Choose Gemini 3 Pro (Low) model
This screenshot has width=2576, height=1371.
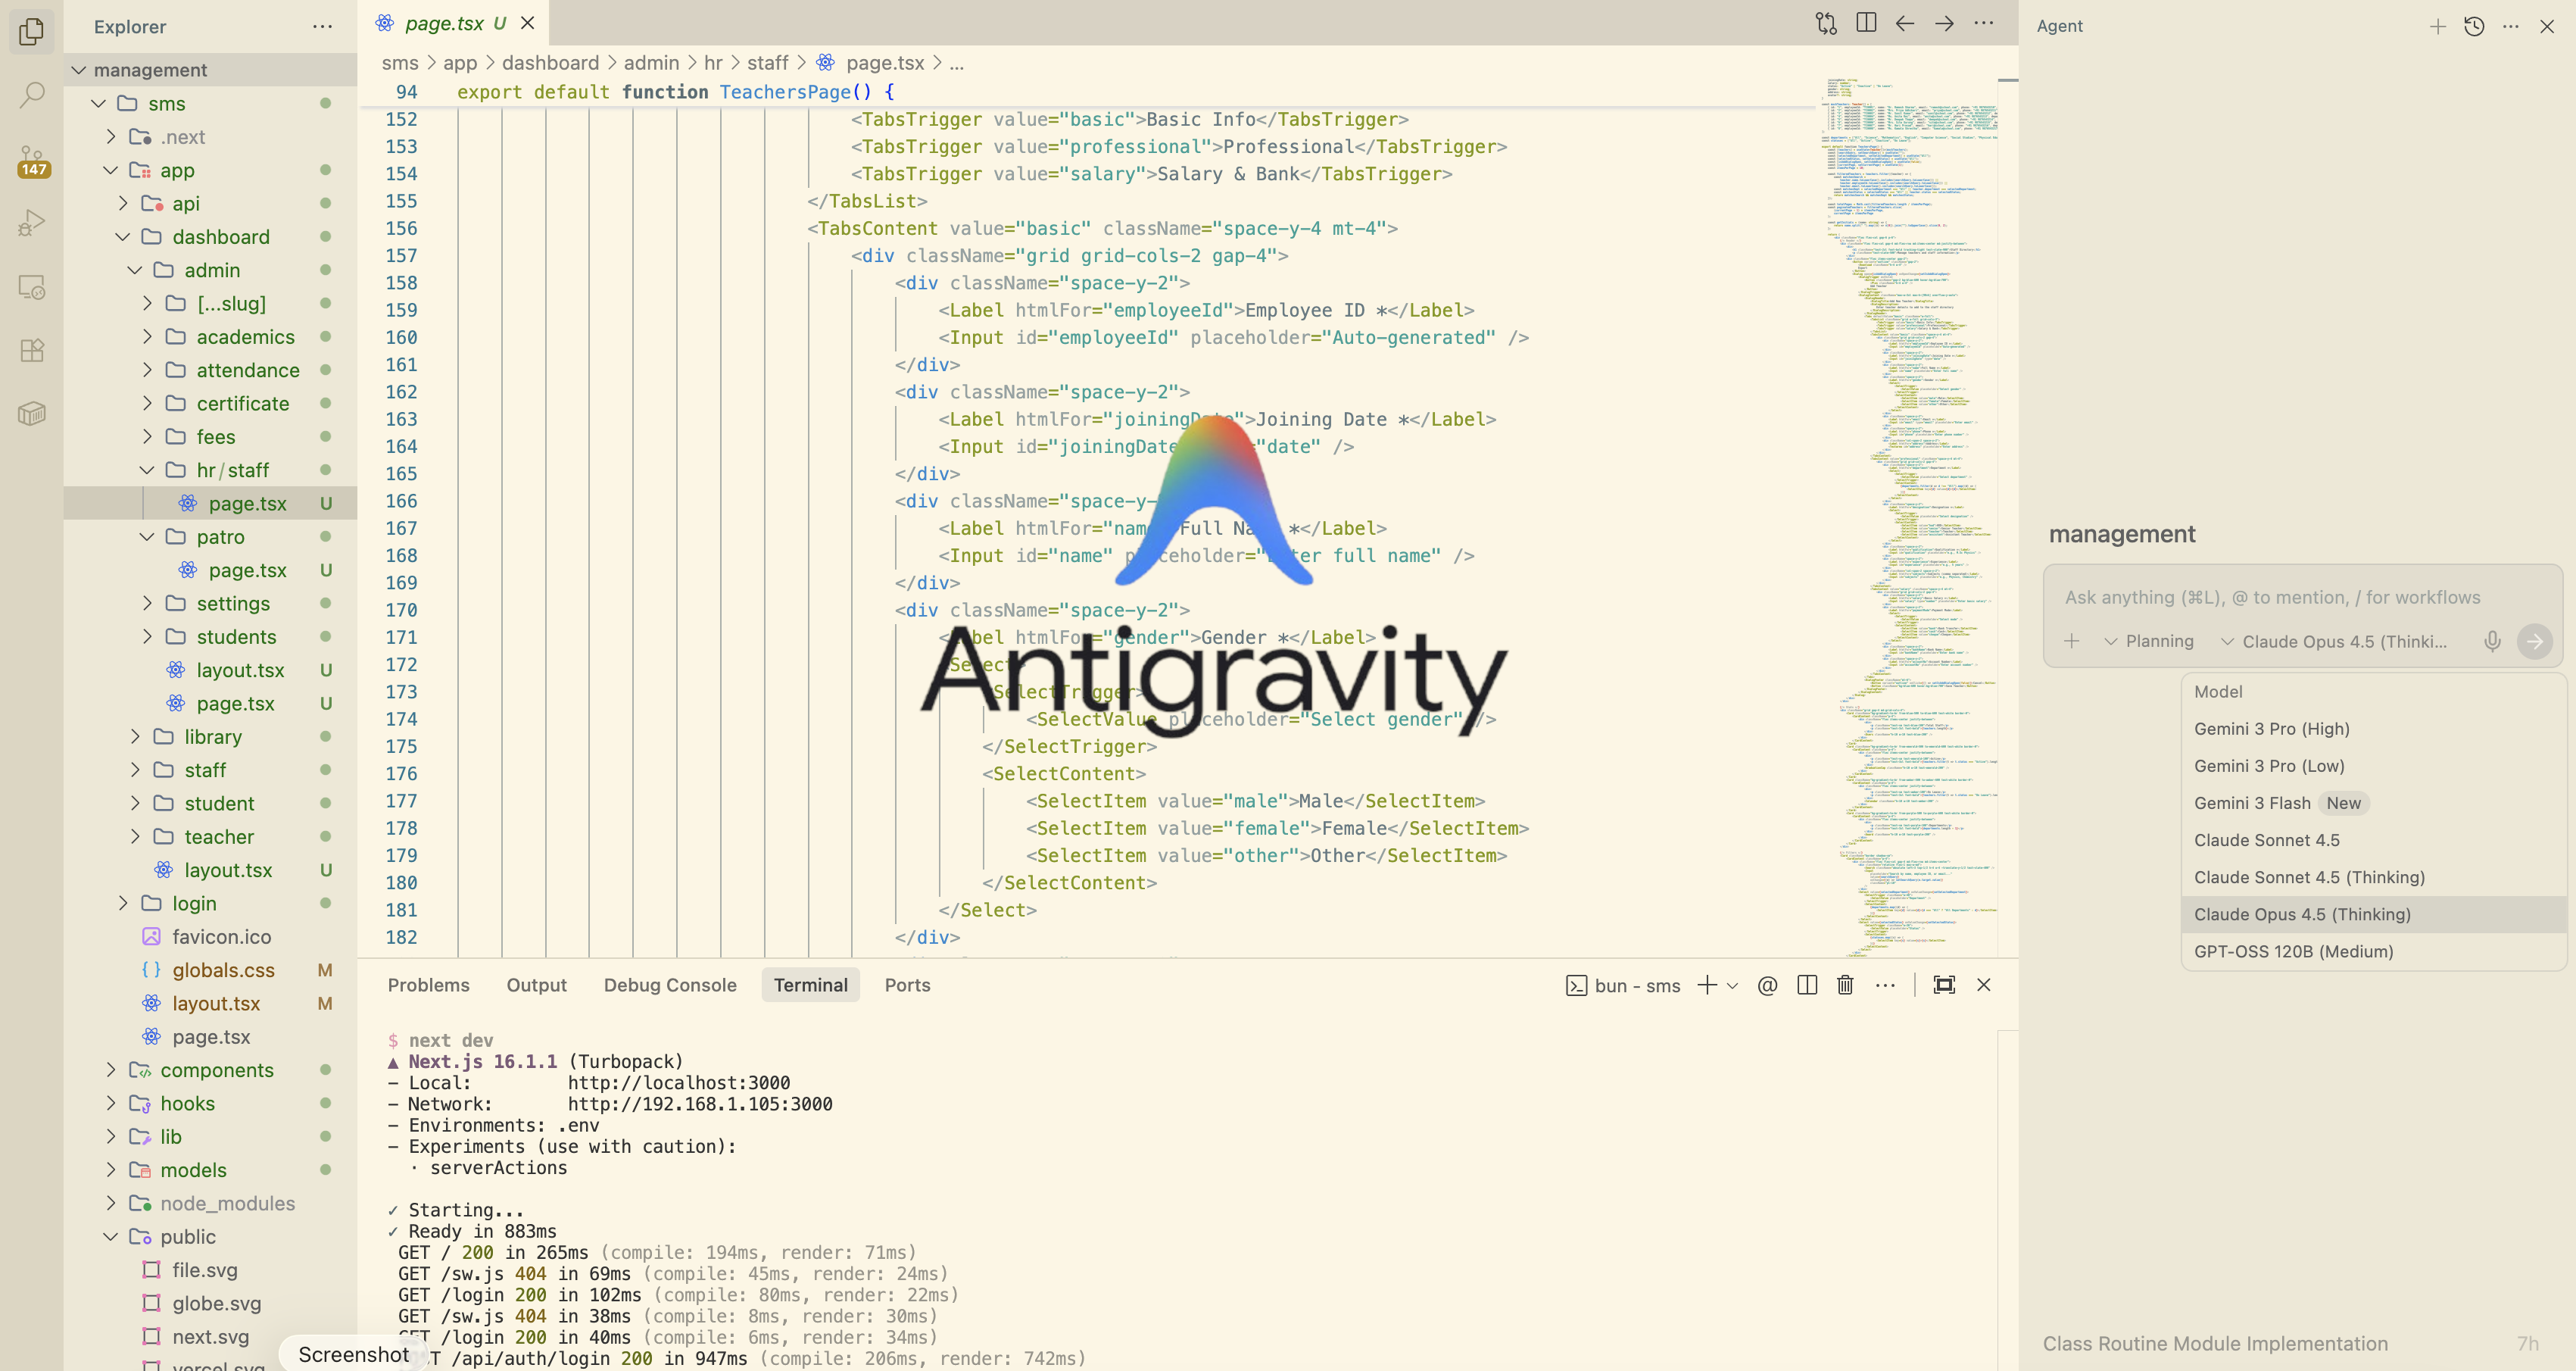click(2373, 766)
